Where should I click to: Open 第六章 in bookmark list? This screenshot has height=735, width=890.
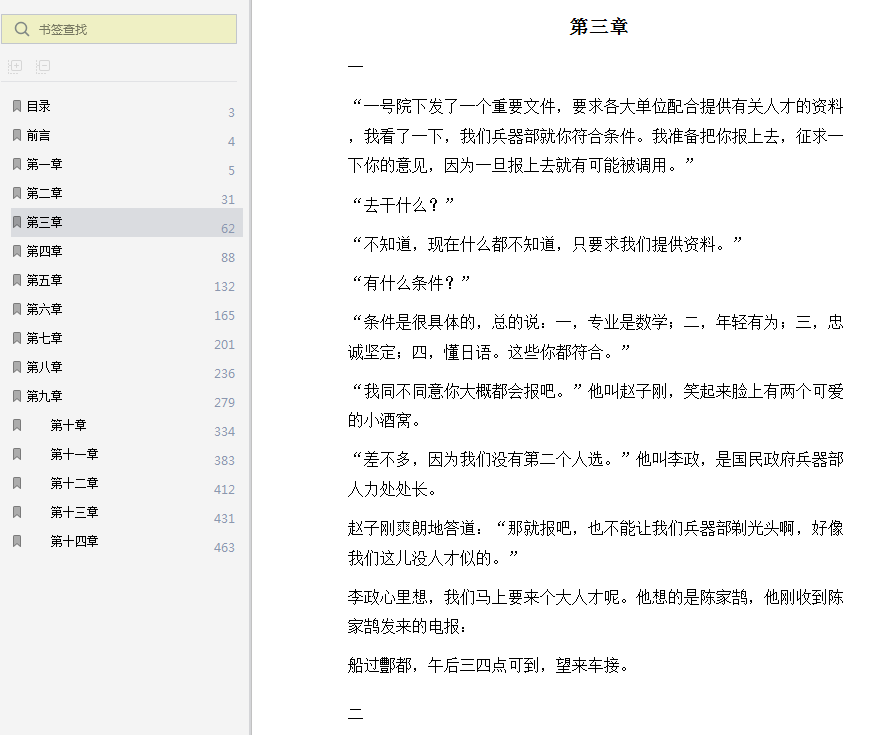click(x=44, y=309)
